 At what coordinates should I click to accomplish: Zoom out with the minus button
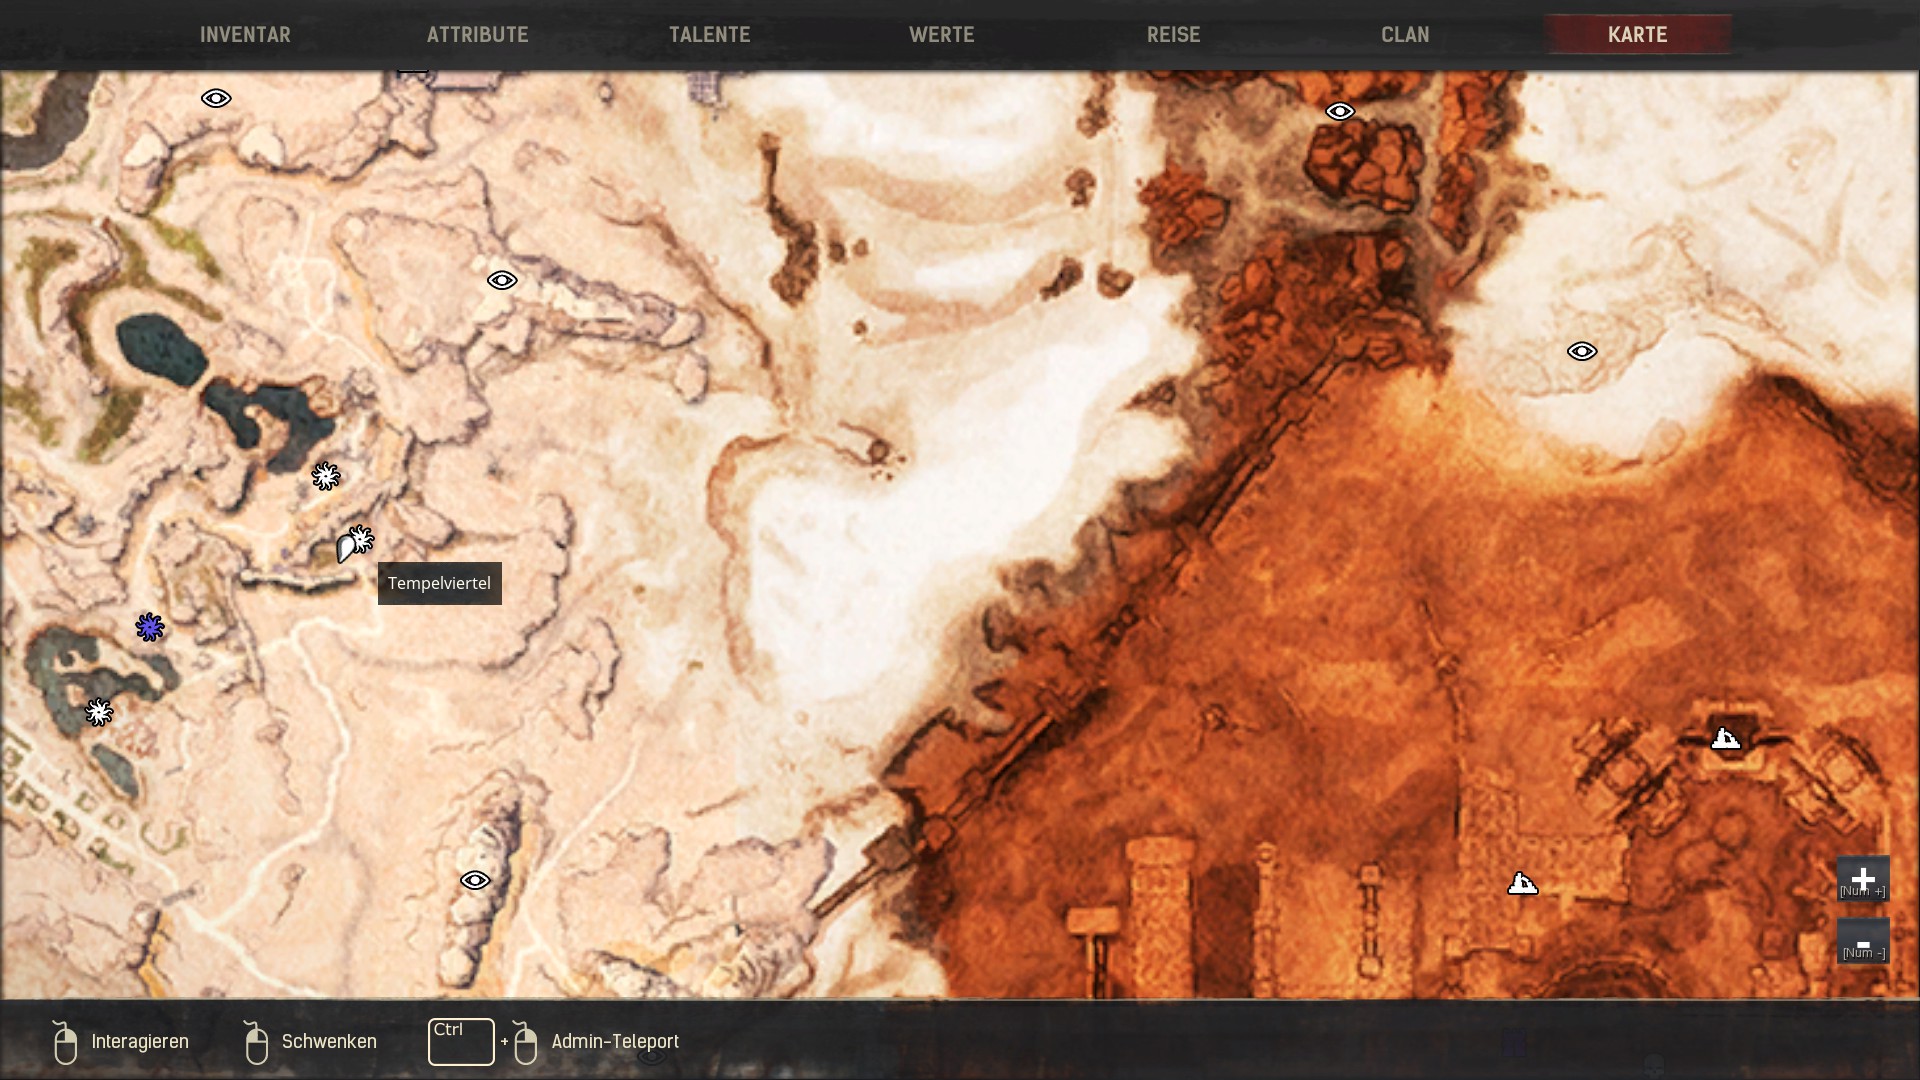1862,942
